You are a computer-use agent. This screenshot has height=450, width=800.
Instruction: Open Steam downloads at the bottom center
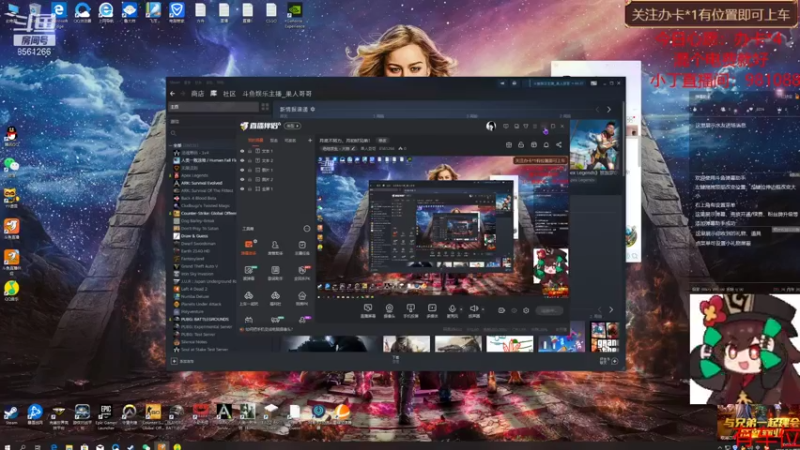395,359
